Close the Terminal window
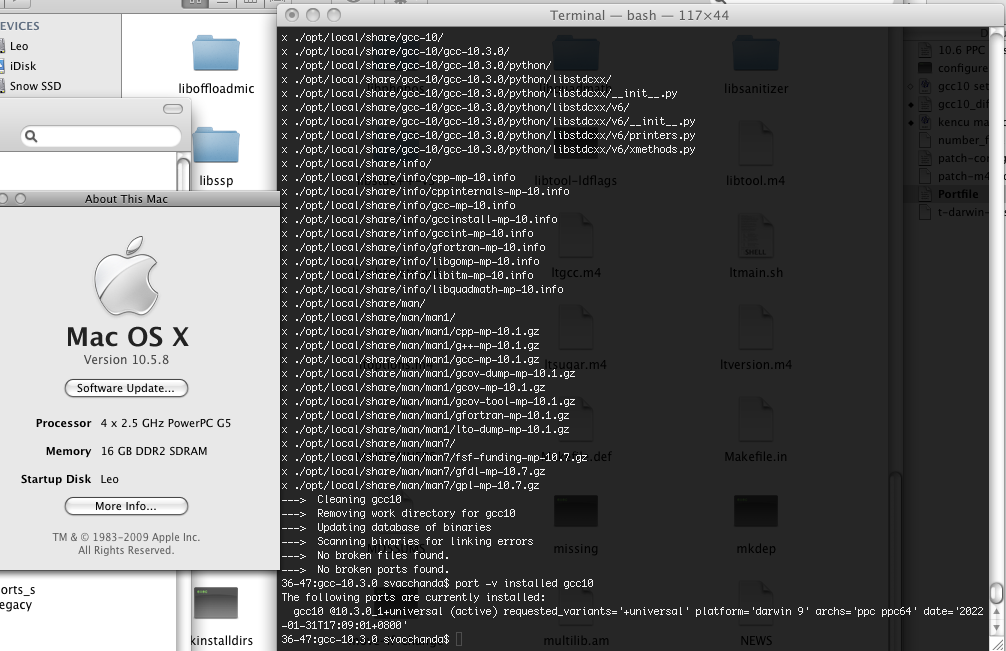This screenshot has height=651, width=1006. click(x=292, y=15)
